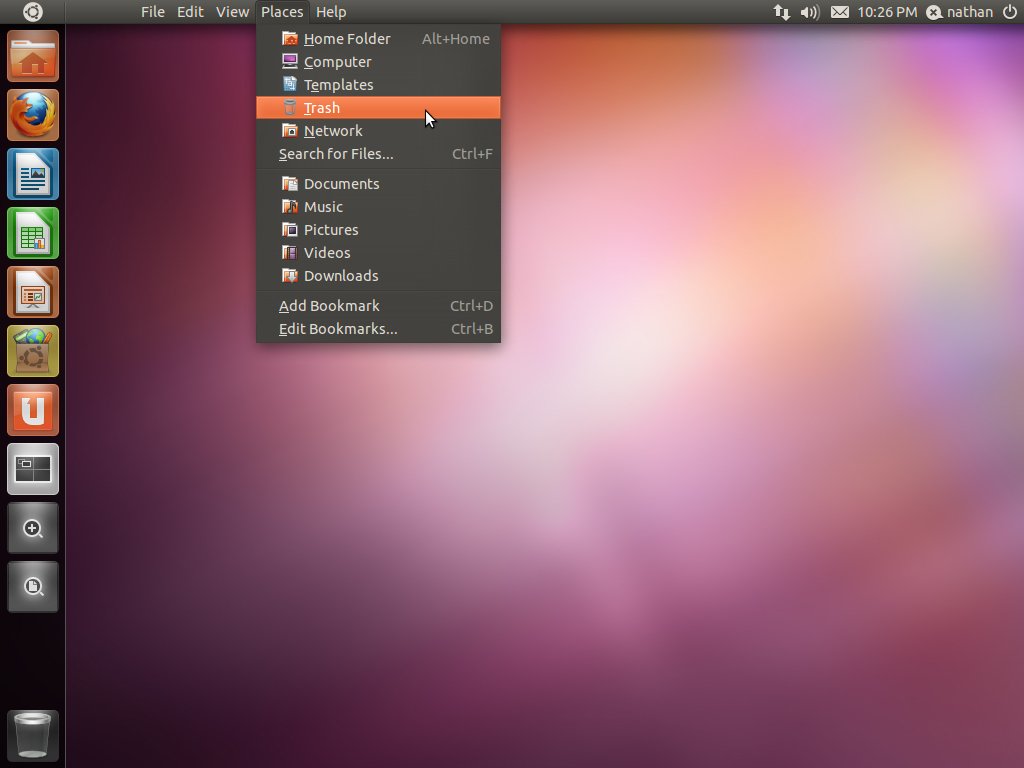Viewport: 1024px width, 768px height.
Task: Choose Search for Files from the menu
Action: pyautogui.click(x=335, y=153)
